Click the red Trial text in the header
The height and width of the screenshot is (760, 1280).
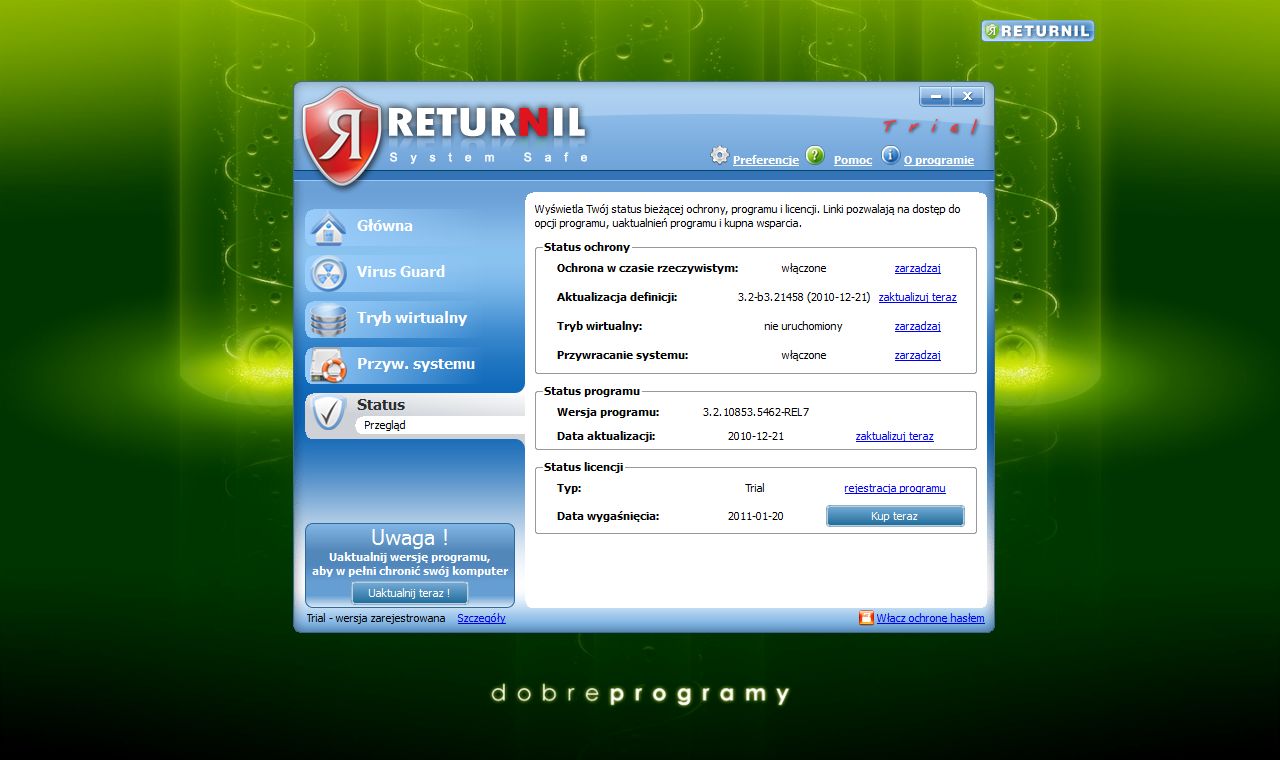click(930, 127)
